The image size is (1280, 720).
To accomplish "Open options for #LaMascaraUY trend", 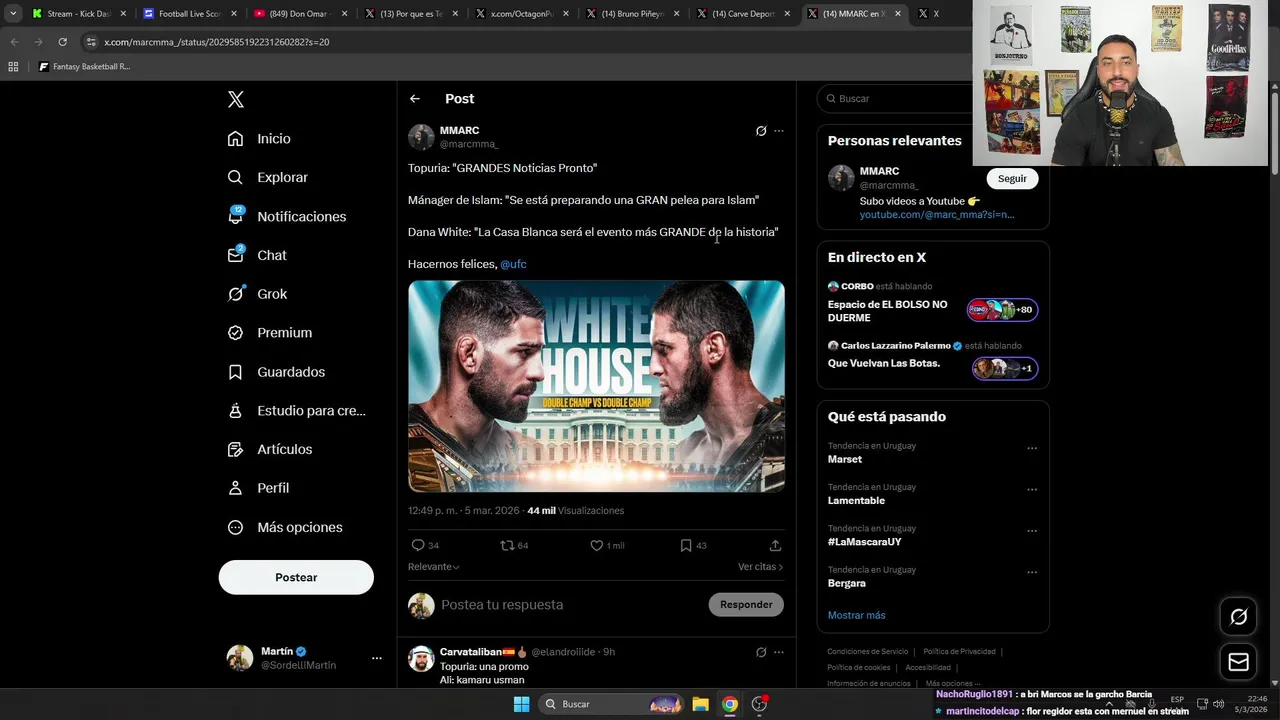I will tap(1032, 531).
